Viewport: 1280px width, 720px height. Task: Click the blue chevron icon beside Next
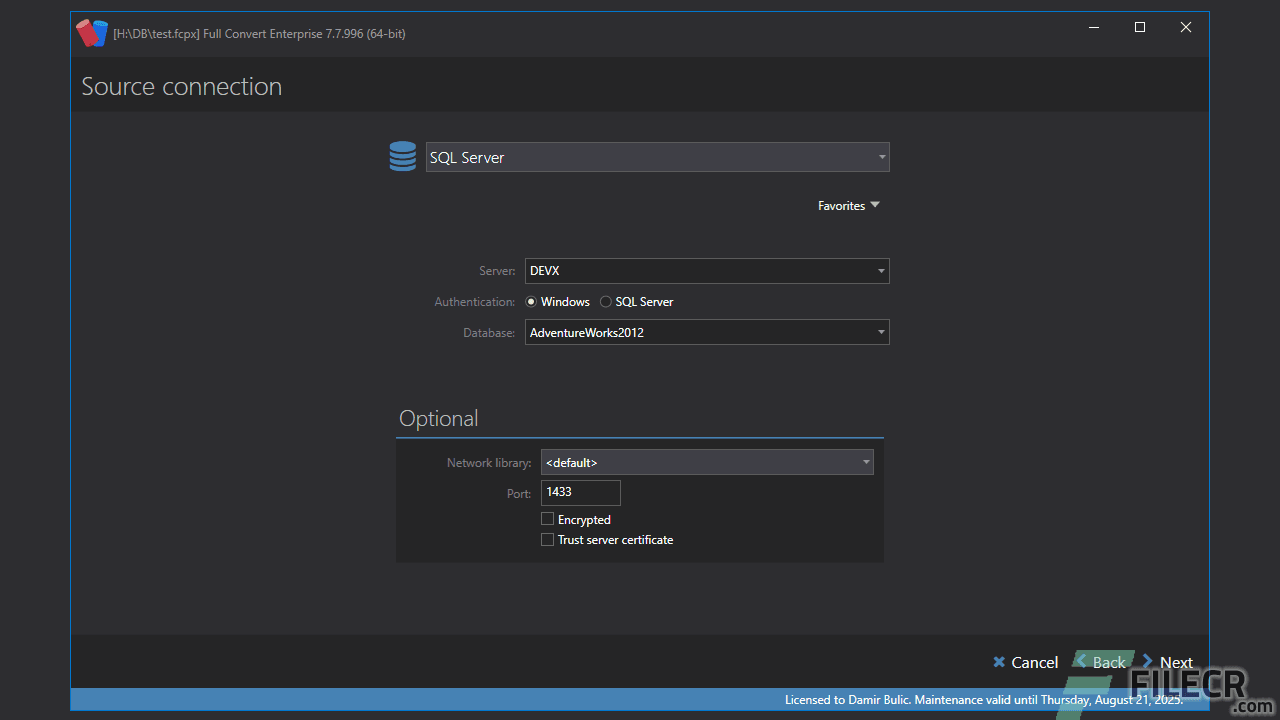click(1146, 661)
